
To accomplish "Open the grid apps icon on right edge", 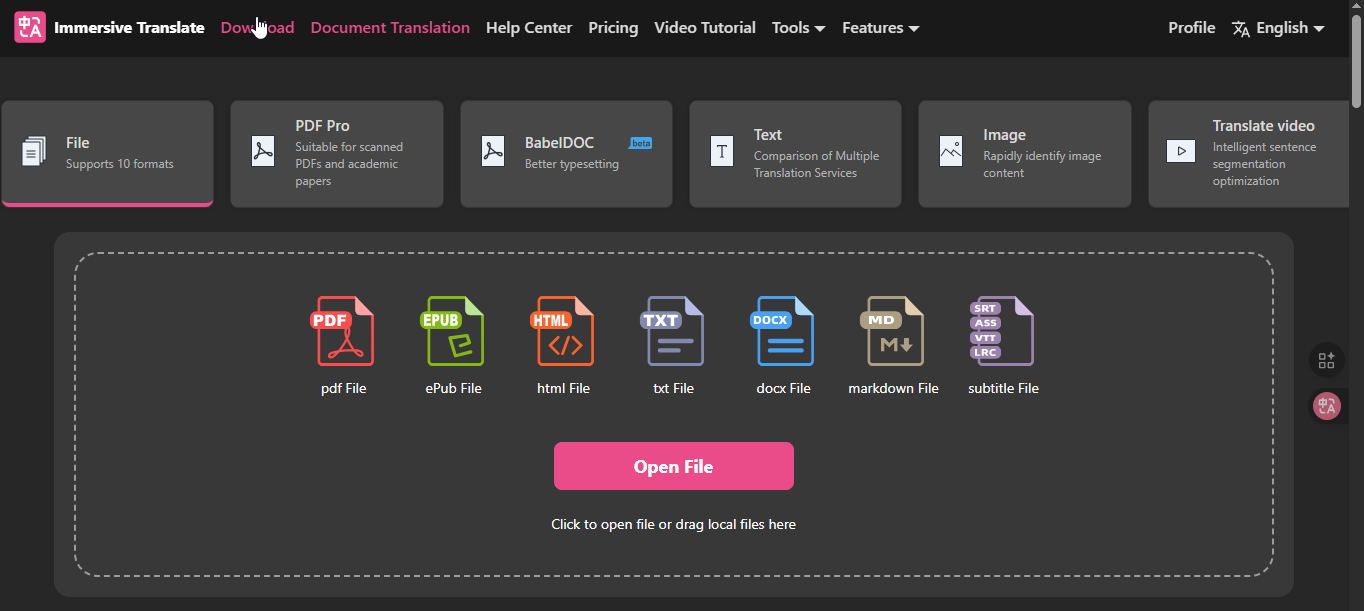I will pos(1327,361).
